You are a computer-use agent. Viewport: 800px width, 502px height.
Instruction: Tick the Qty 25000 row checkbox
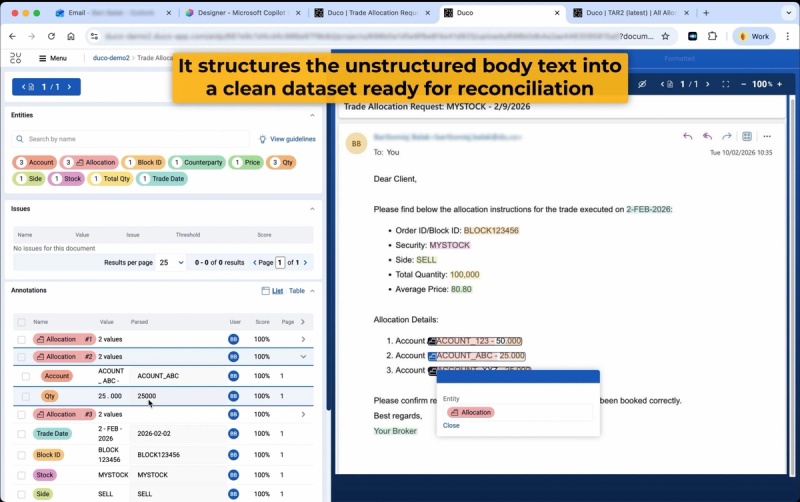point(26,396)
